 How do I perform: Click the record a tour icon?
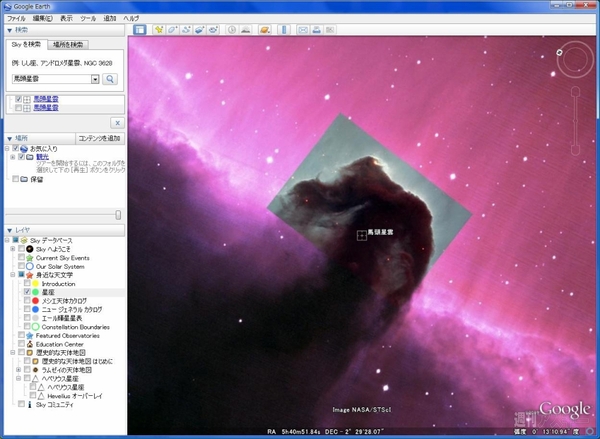coord(213,29)
